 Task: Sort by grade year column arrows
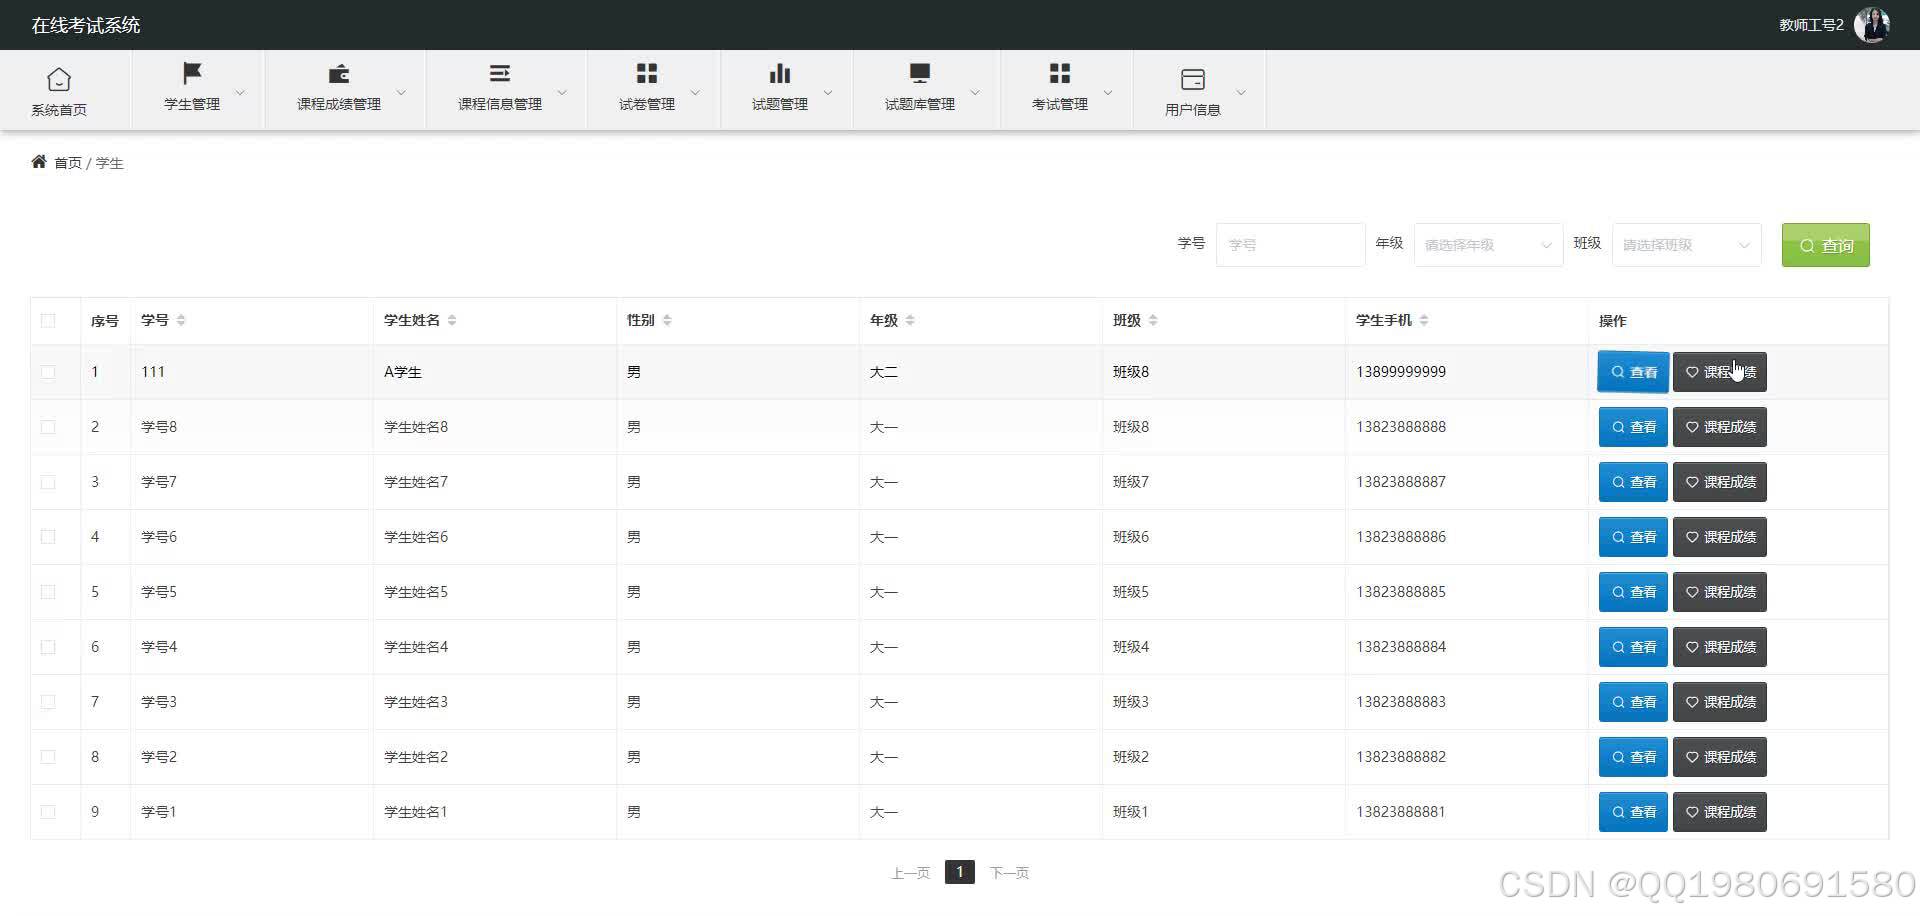coord(910,320)
